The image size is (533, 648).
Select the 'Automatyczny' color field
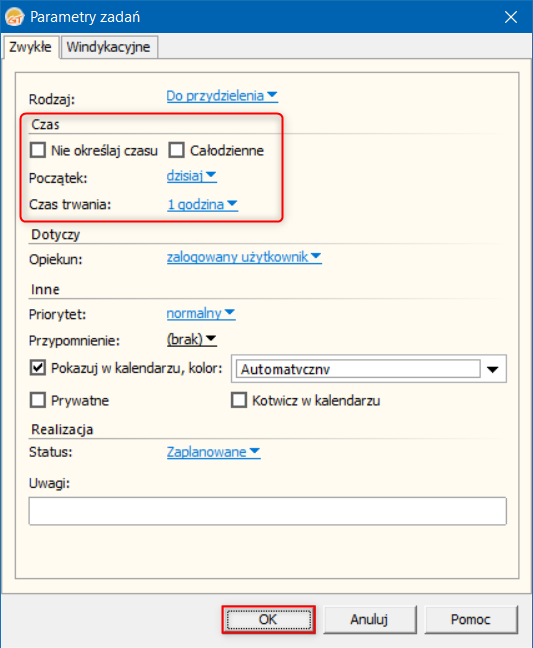pyautogui.click(x=358, y=369)
